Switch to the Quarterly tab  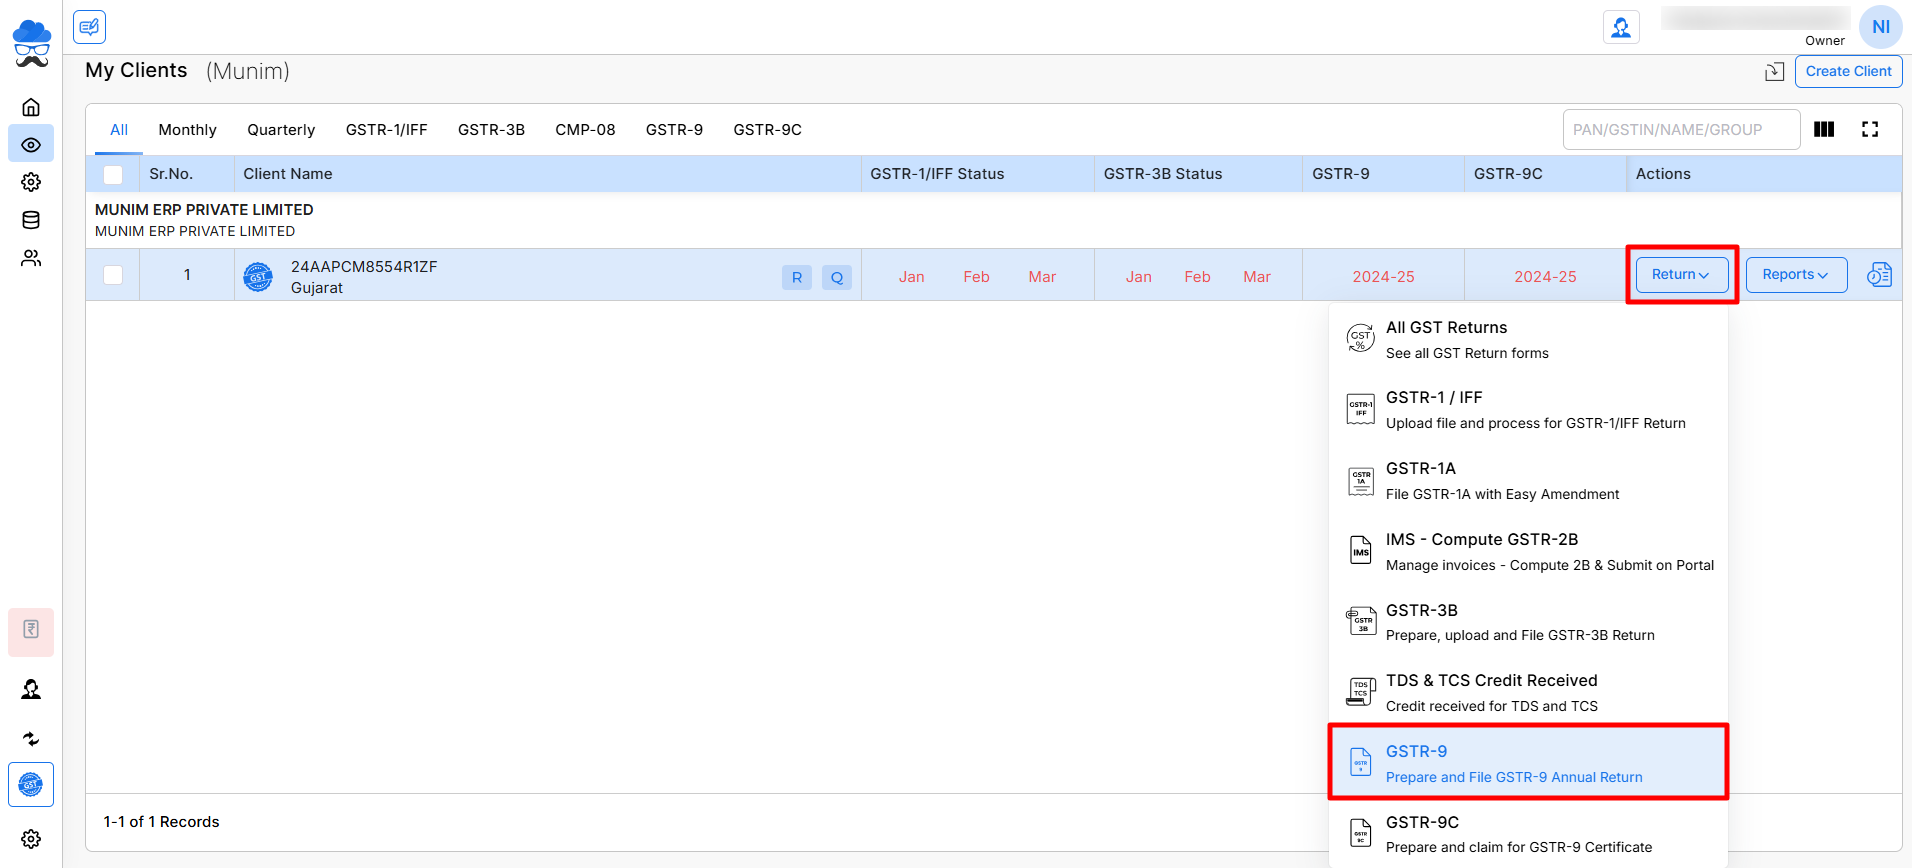pyautogui.click(x=281, y=130)
